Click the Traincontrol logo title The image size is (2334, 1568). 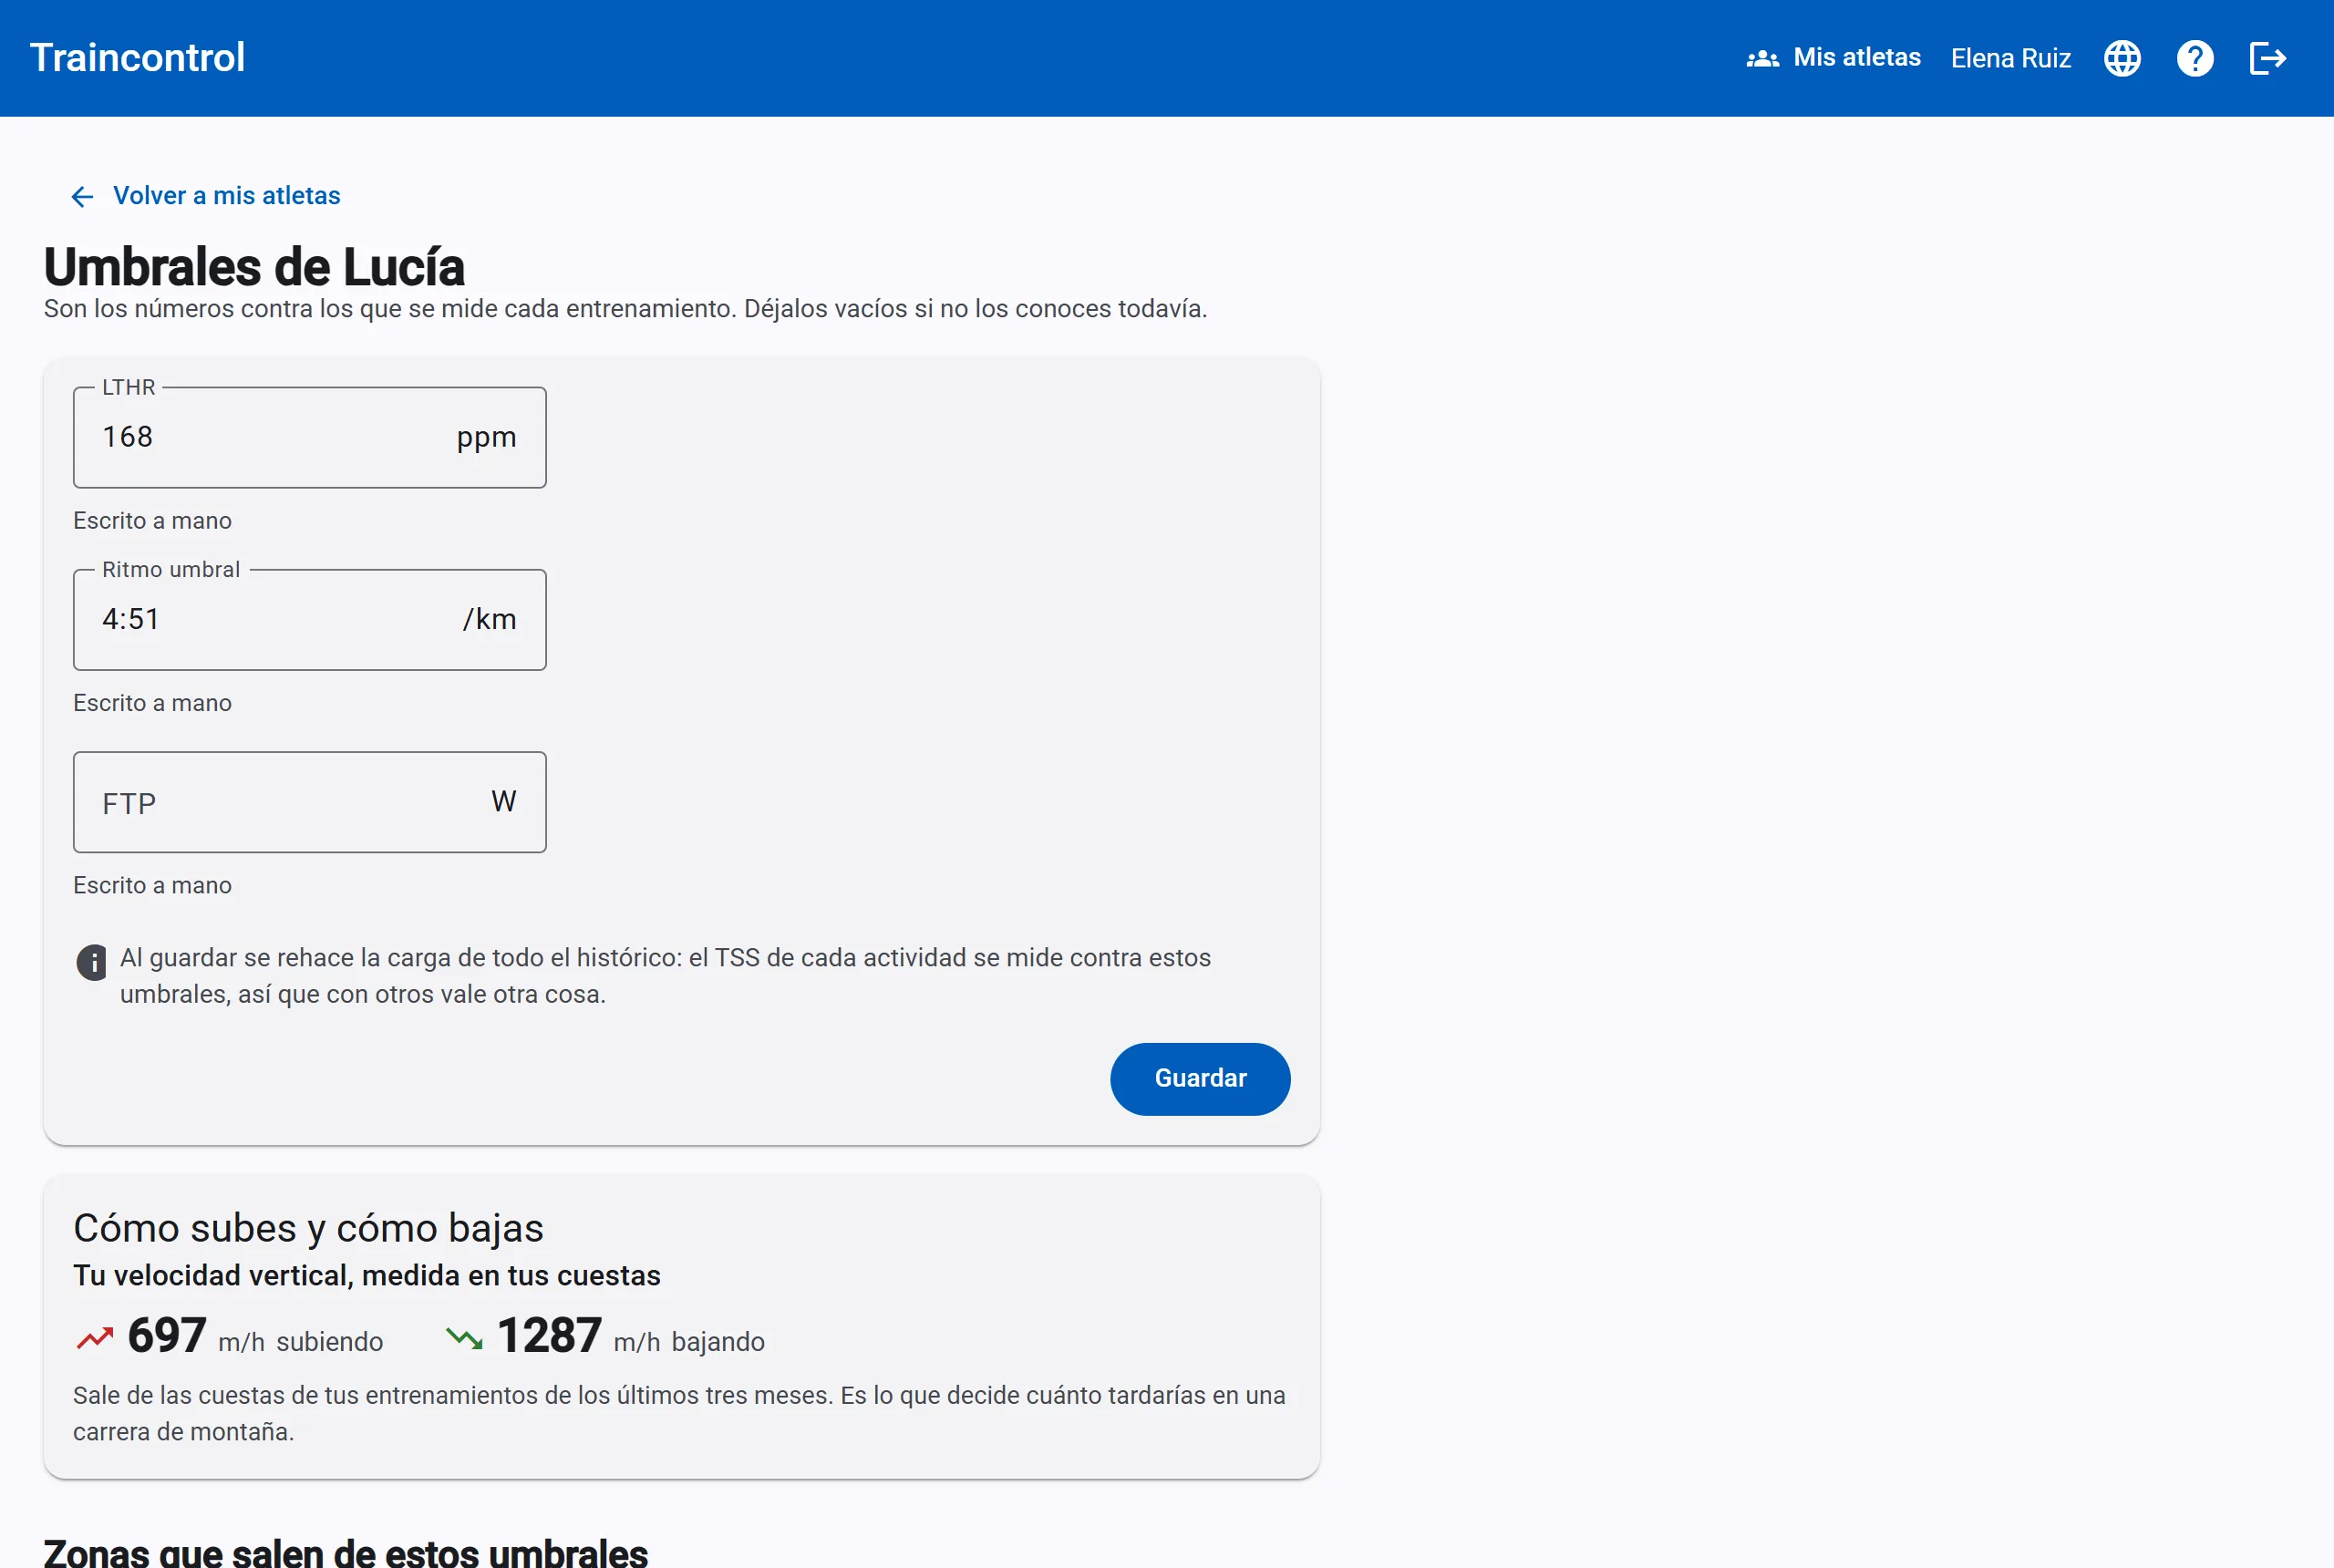point(137,58)
